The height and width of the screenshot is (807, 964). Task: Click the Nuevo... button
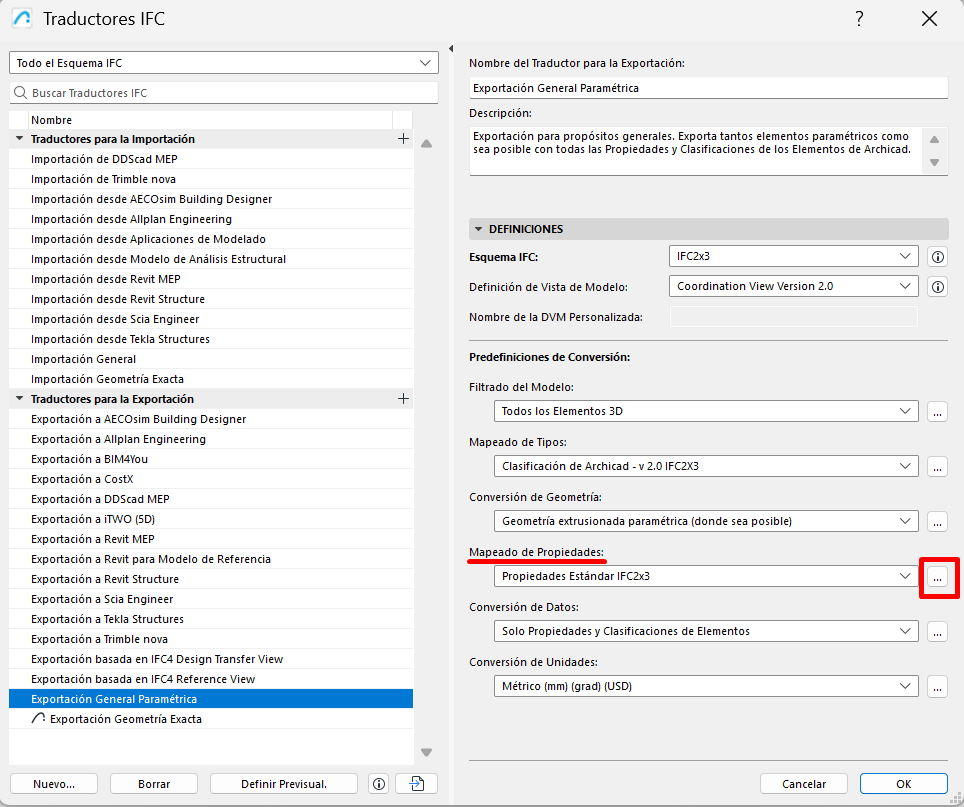[54, 784]
